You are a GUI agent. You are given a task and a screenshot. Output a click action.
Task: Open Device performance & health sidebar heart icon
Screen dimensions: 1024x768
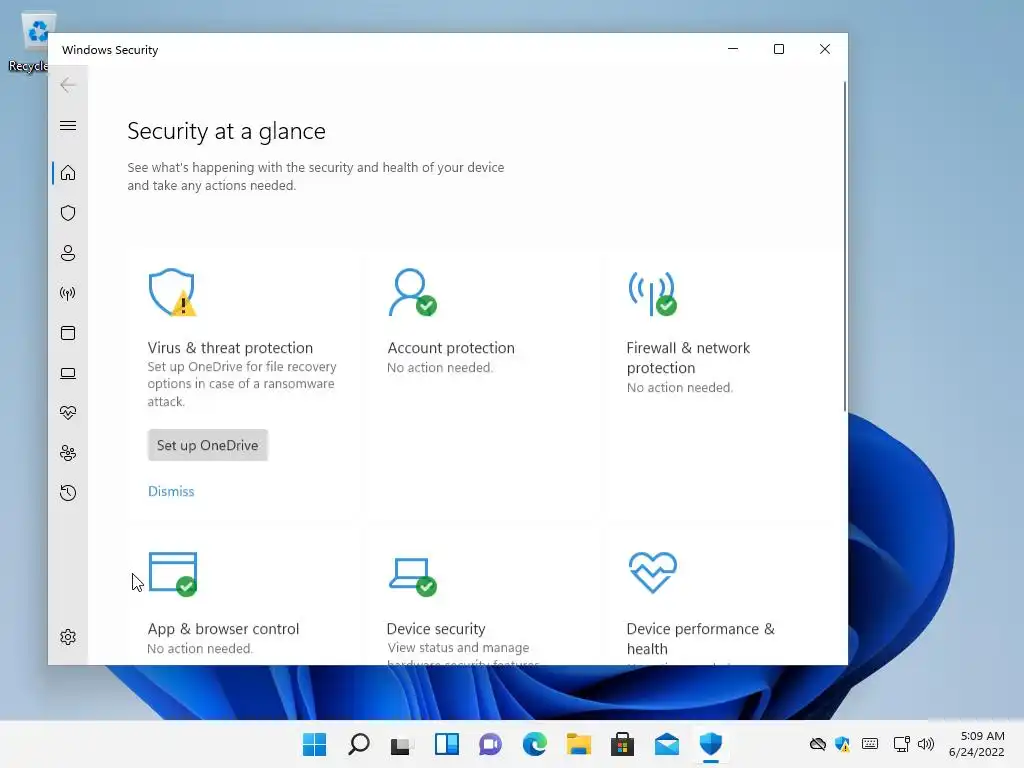(x=68, y=413)
